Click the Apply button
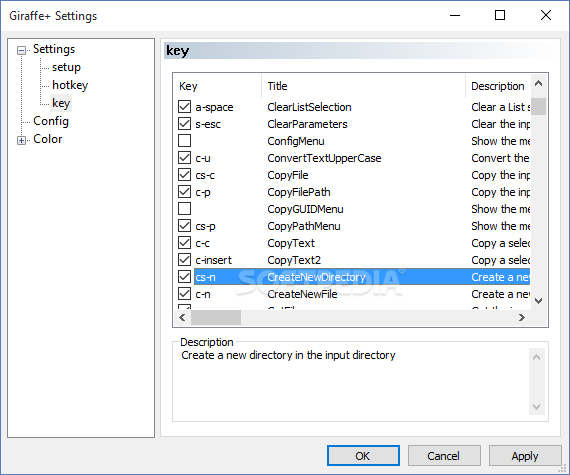 [525, 456]
